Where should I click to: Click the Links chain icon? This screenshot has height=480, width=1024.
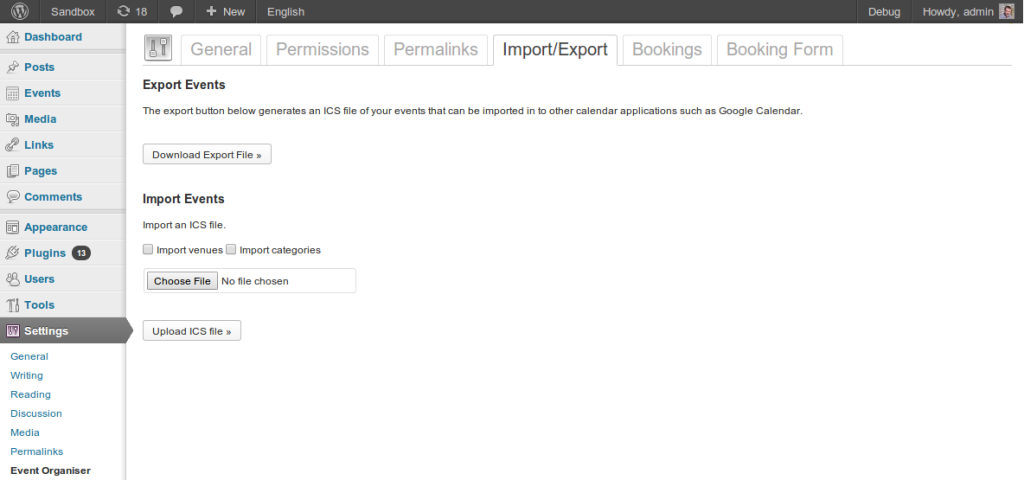12,145
